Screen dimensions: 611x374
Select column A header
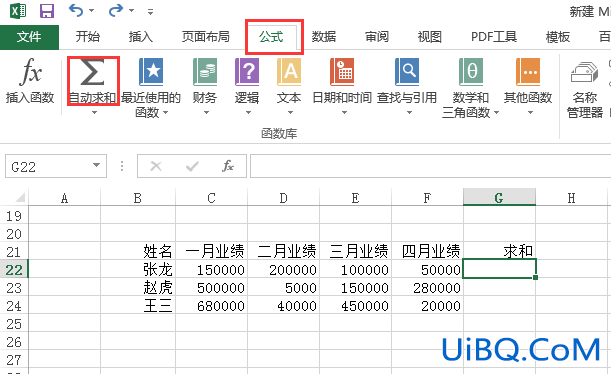(x=64, y=198)
